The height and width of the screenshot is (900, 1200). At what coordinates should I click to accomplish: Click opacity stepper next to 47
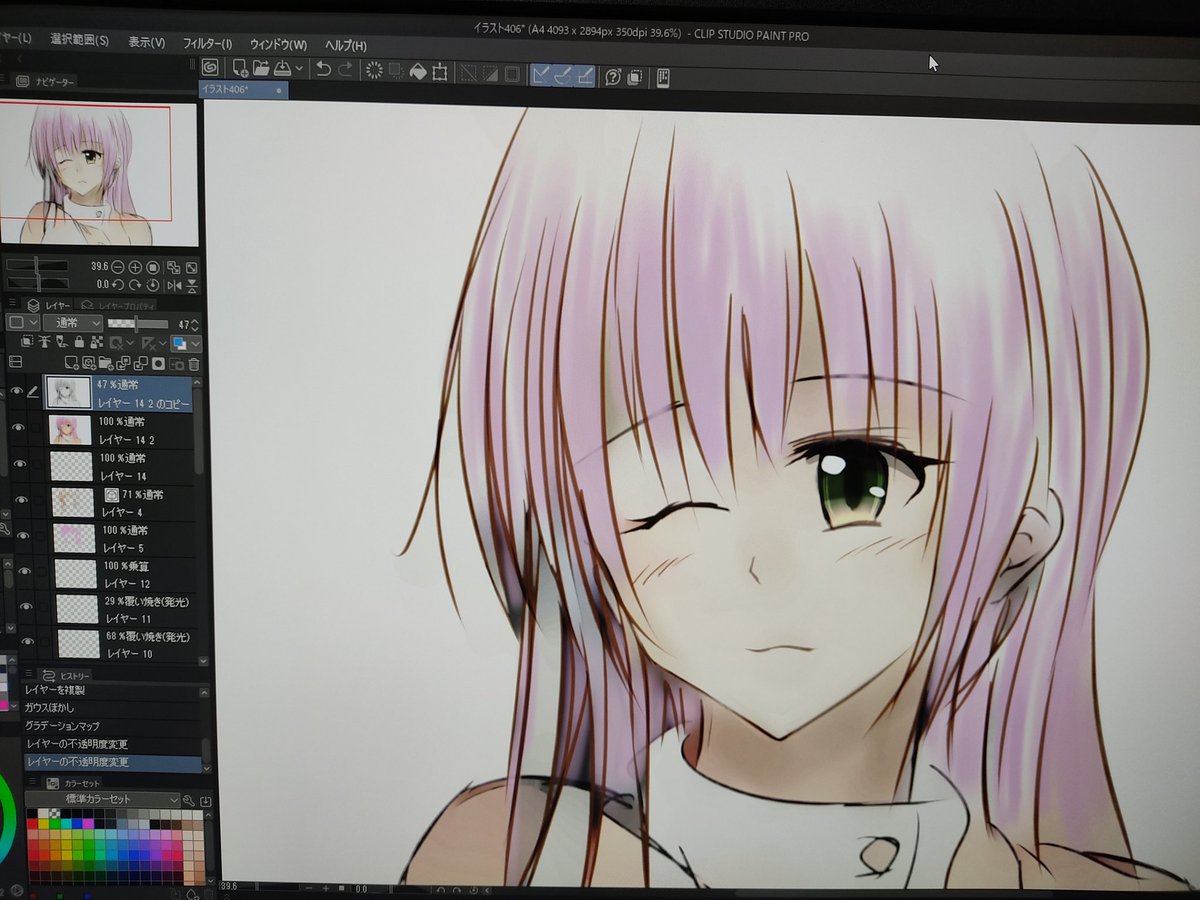pyautogui.click(x=195, y=324)
